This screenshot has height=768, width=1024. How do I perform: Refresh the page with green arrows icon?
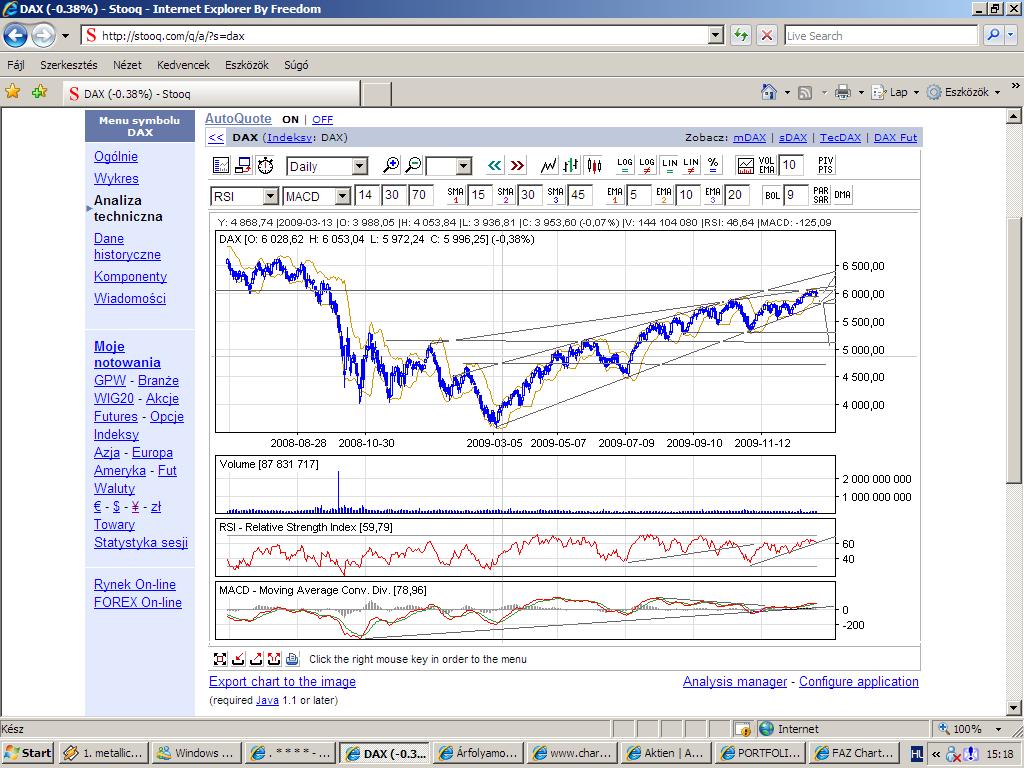741,35
